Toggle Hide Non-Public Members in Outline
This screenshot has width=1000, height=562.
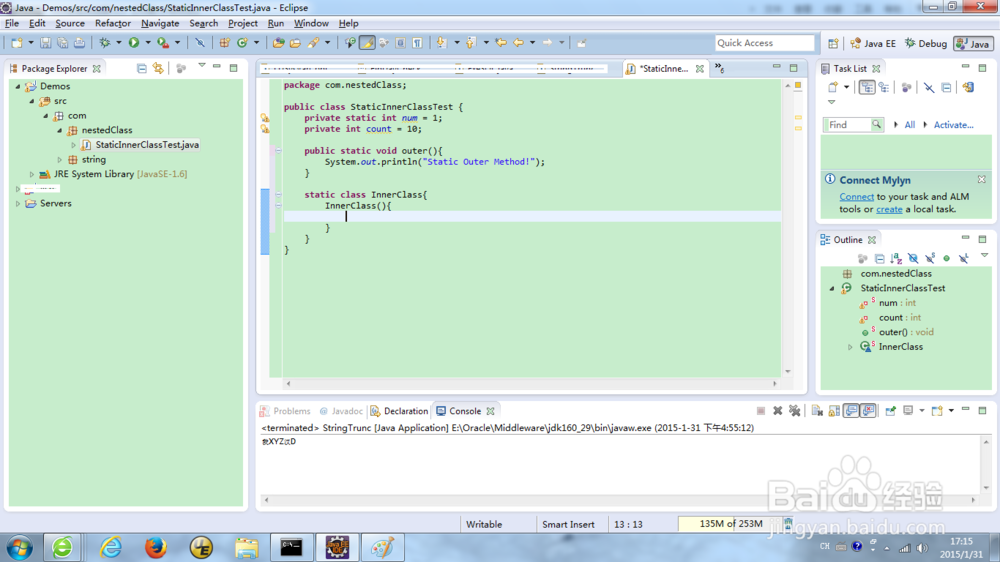(946, 258)
